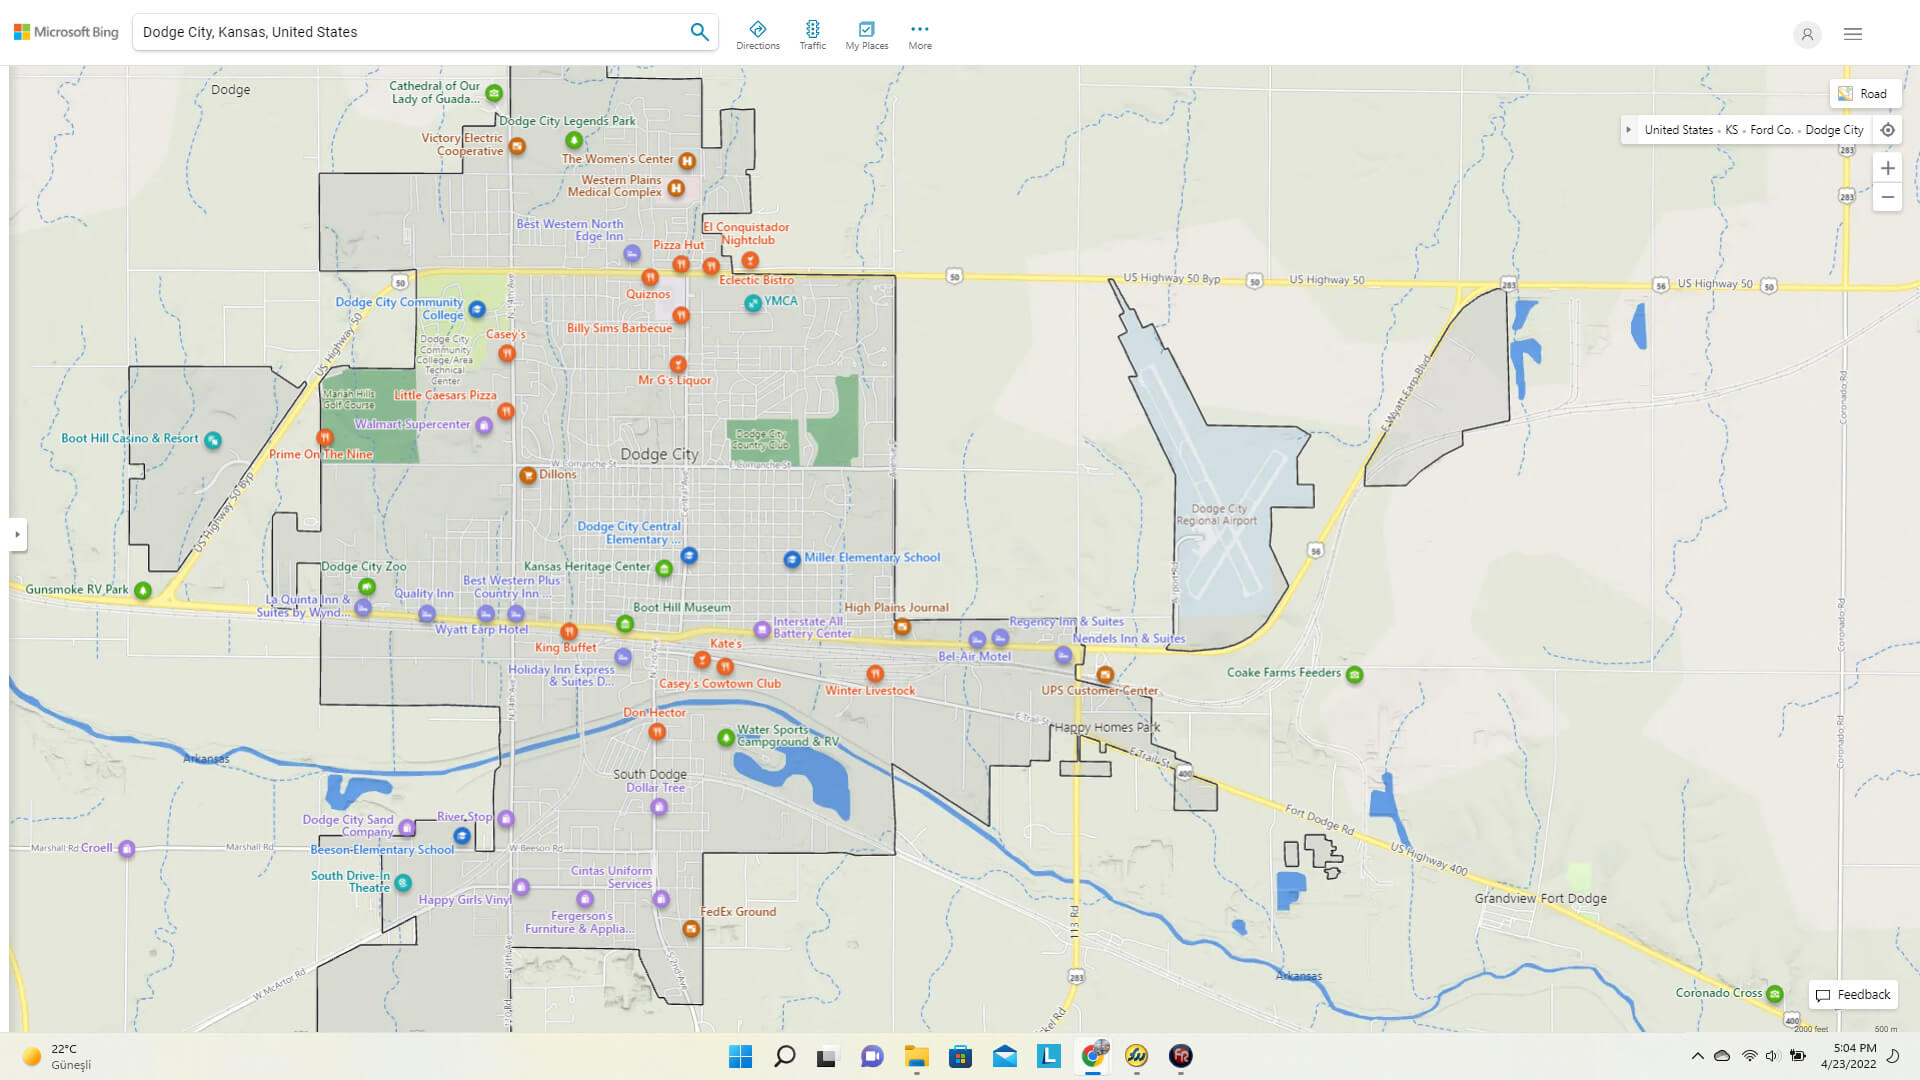The height and width of the screenshot is (1080, 1920).
Task: Click the Windows taskbar Search icon
Action: (x=785, y=1055)
